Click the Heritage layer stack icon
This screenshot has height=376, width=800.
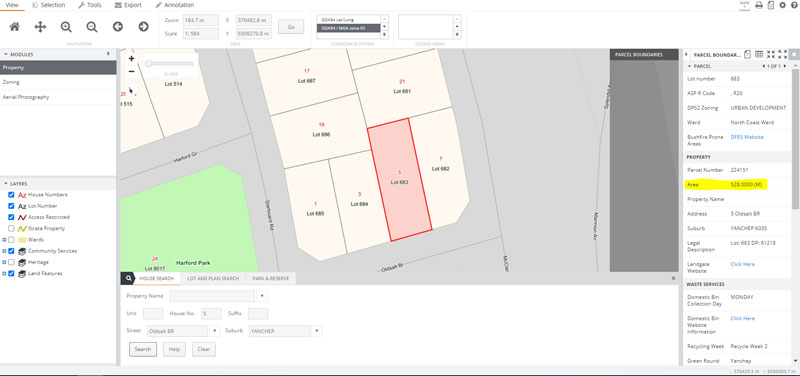pyautogui.click(x=22, y=262)
